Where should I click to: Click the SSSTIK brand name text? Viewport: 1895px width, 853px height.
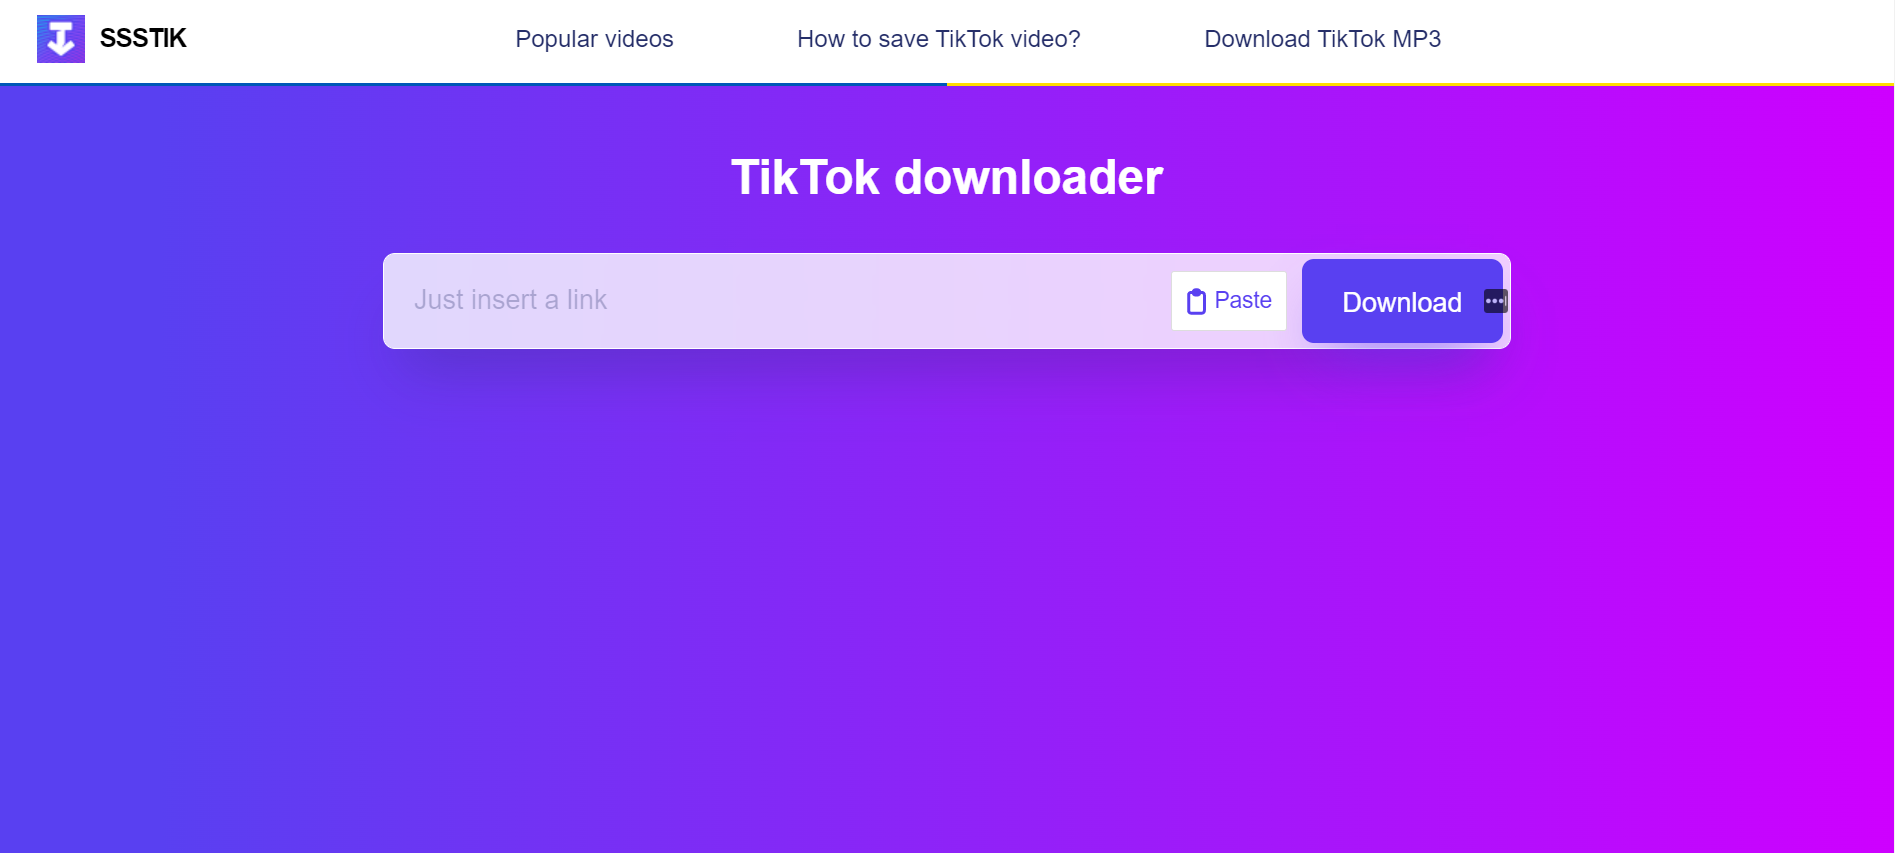tap(143, 39)
